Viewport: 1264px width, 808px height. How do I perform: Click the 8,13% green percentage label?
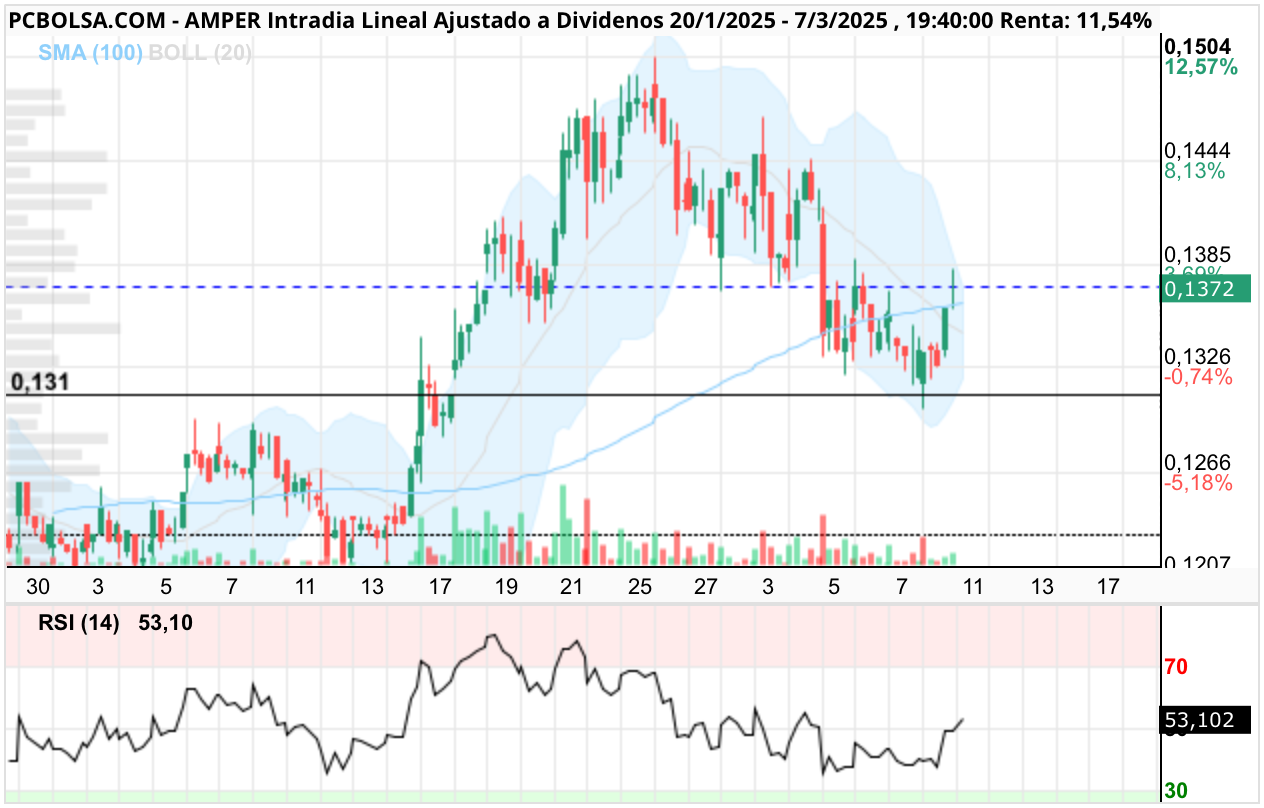point(1194,171)
